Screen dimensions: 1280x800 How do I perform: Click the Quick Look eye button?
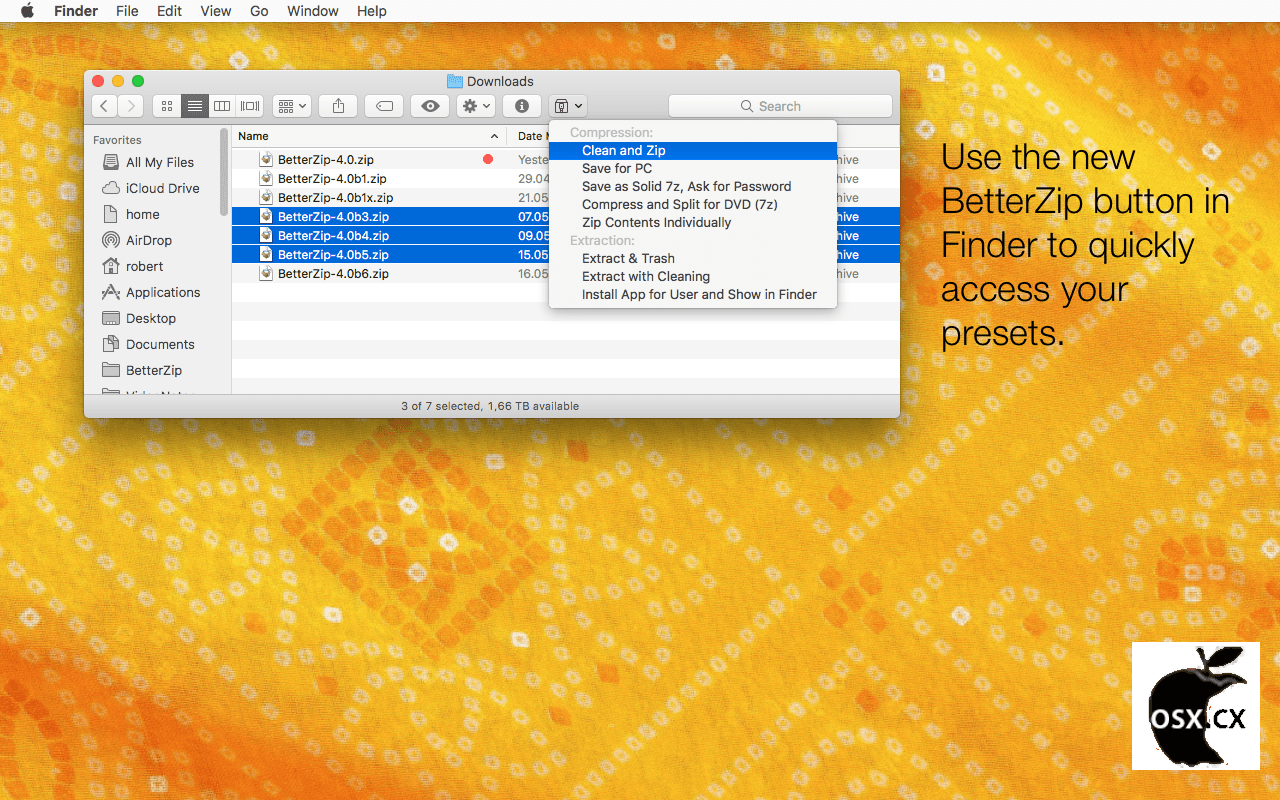click(430, 106)
